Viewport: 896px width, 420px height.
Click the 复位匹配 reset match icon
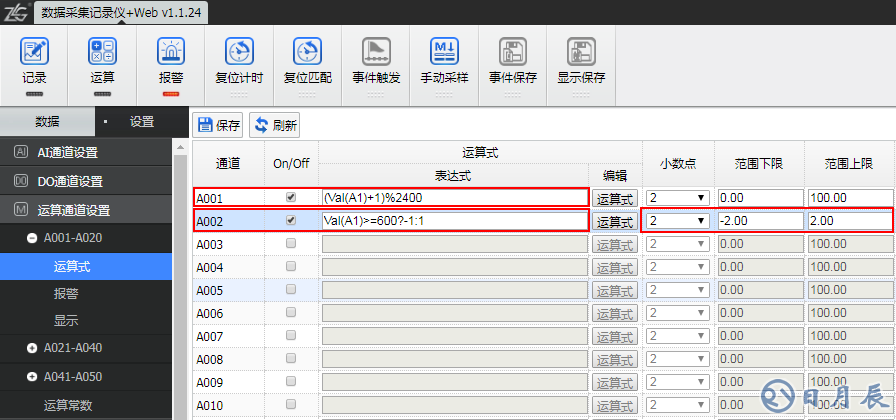click(307, 52)
